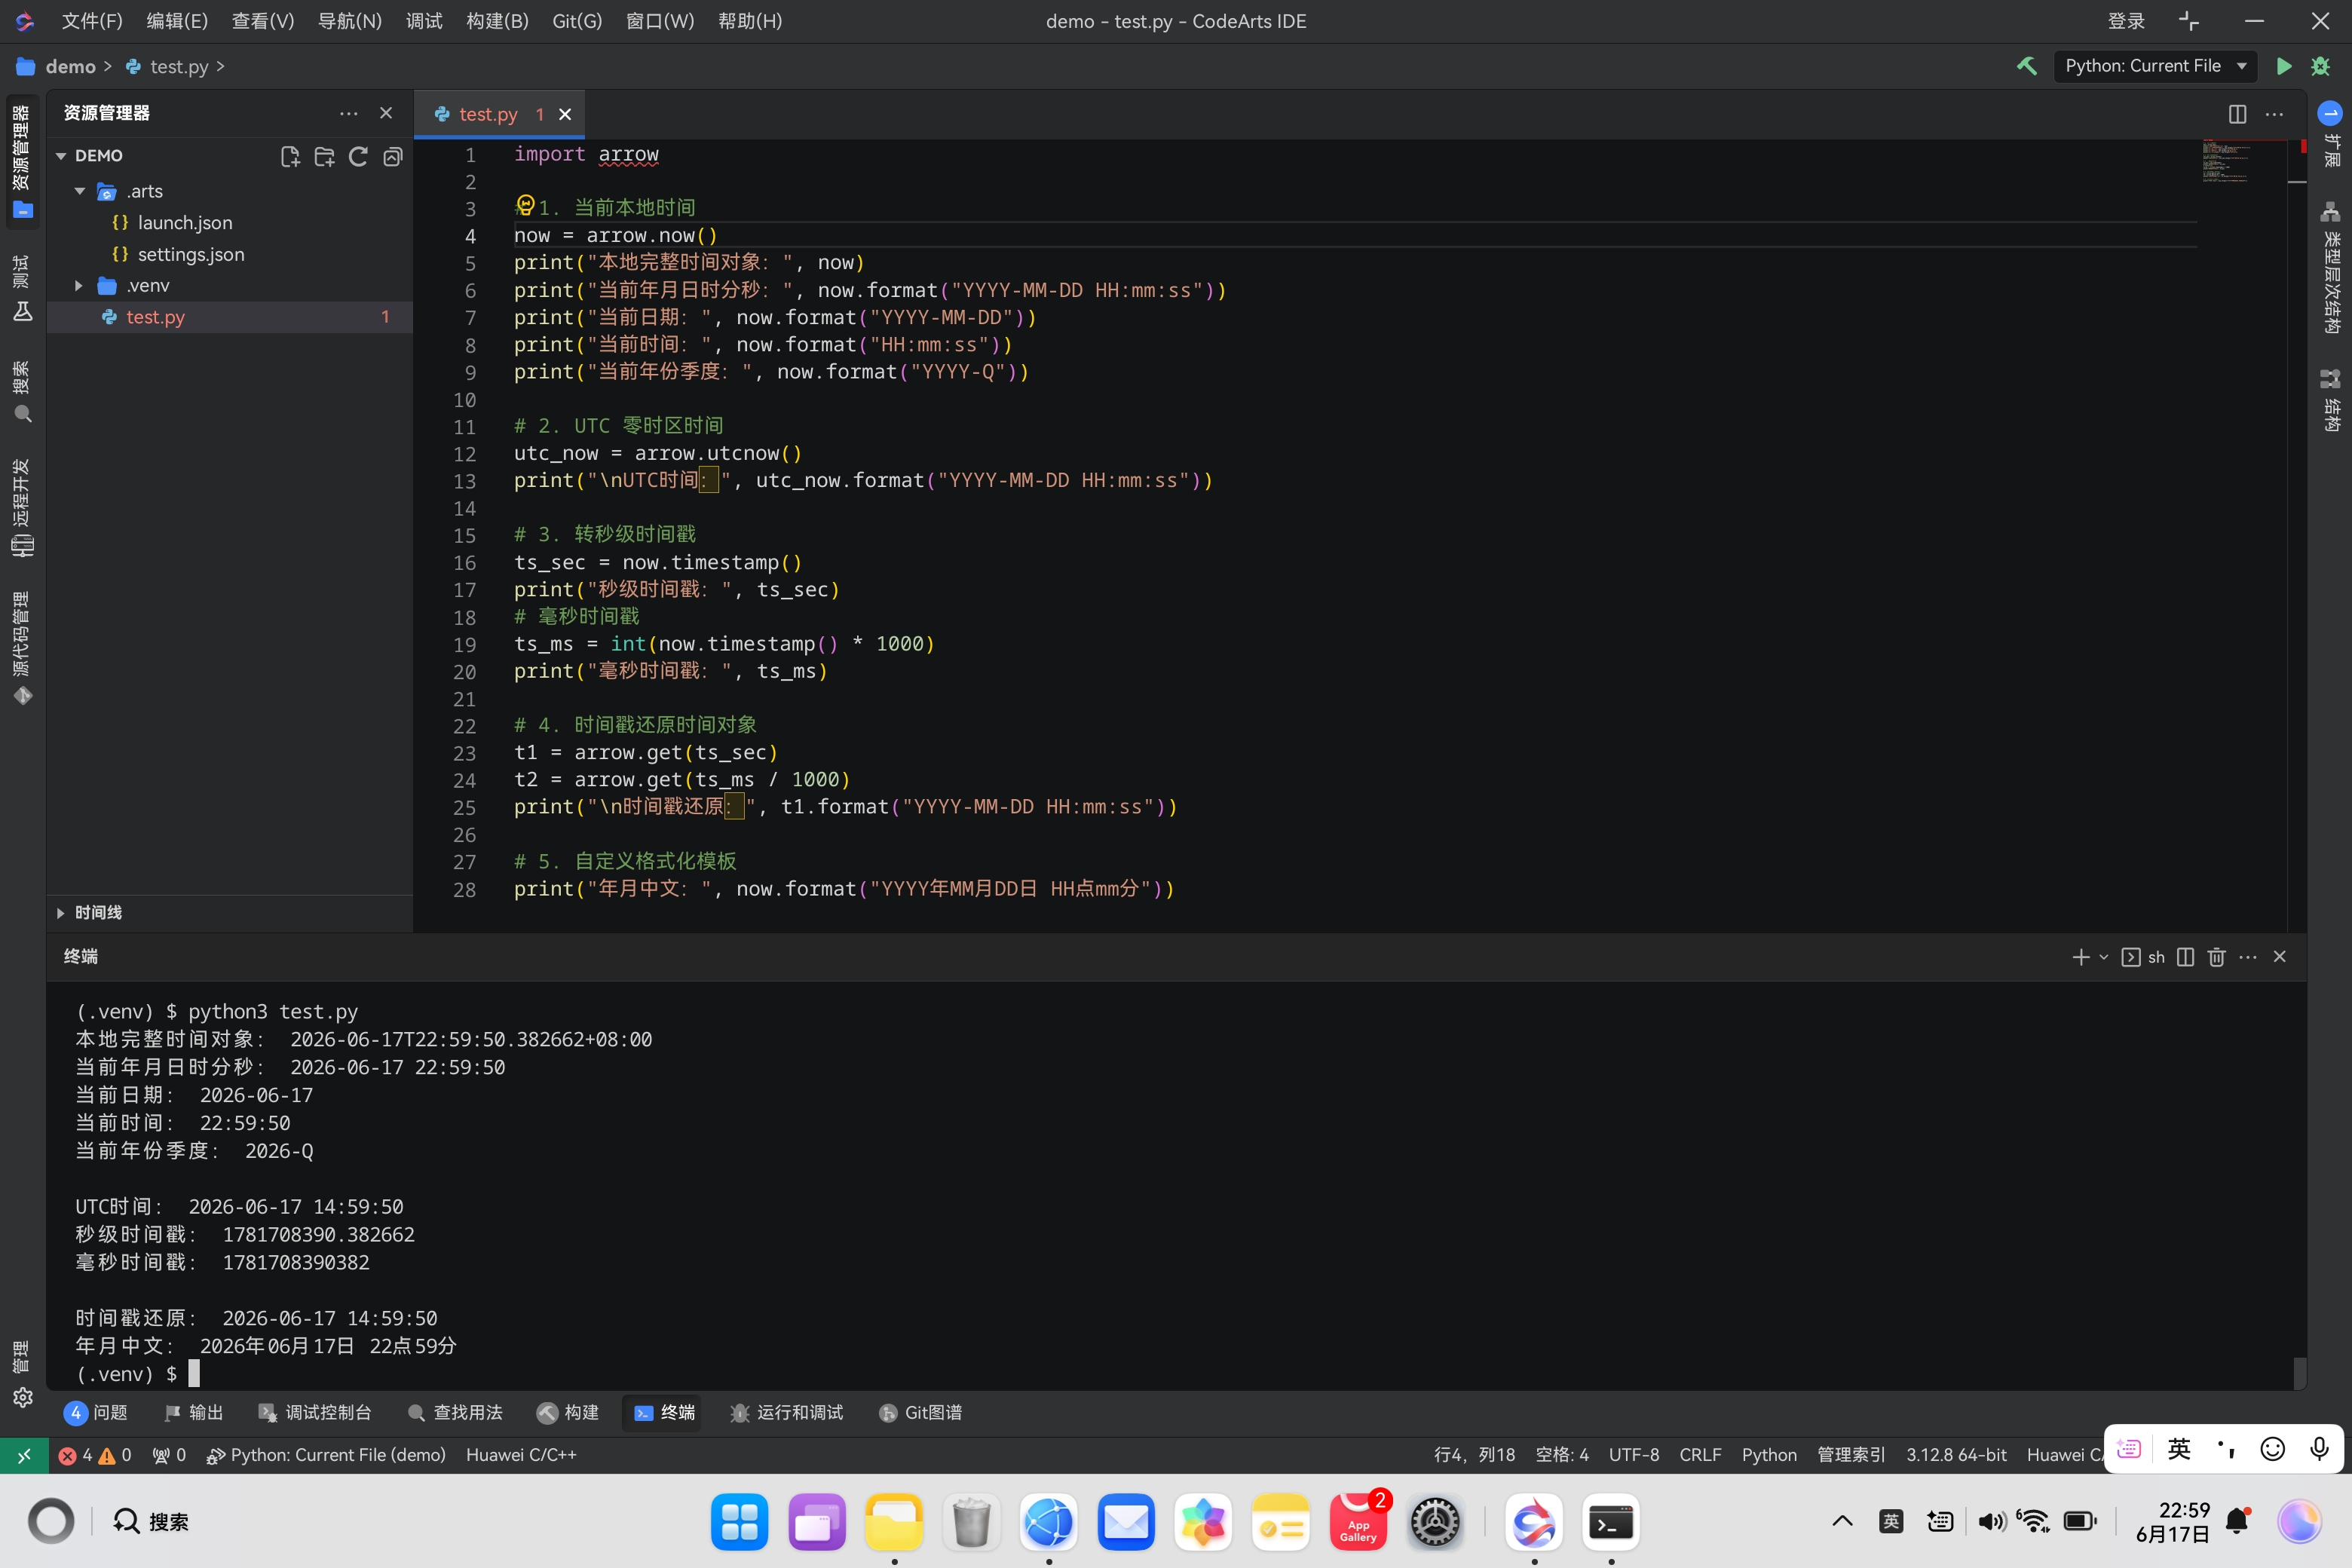Screen dimensions: 2352x1568
Task: Open the 构建(B) menu
Action: (497, 21)
